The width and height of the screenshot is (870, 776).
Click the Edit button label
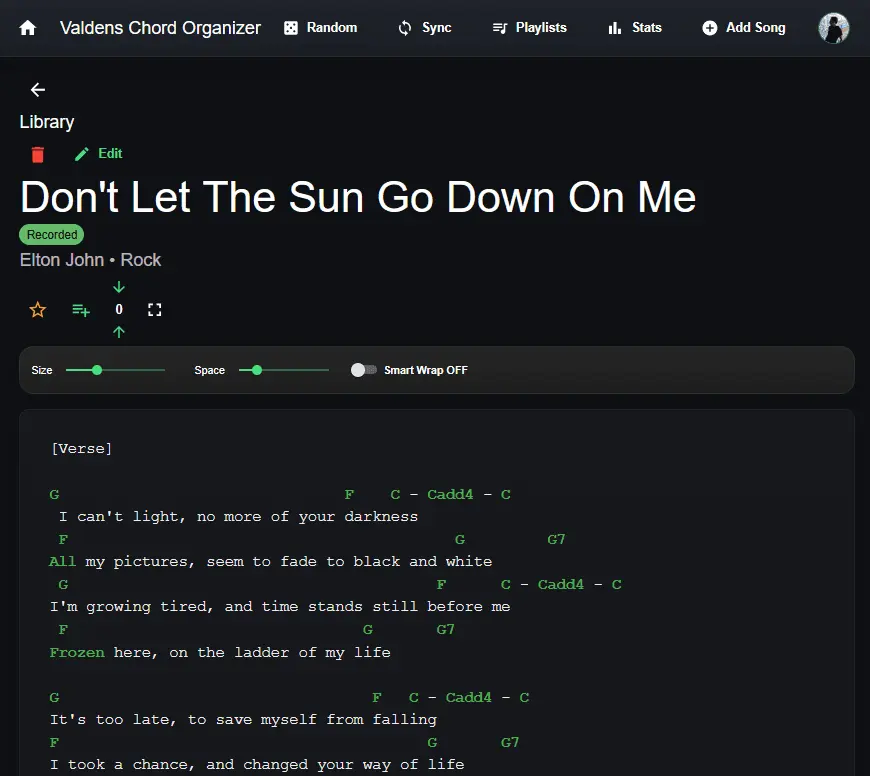click(x=110, y=154)
